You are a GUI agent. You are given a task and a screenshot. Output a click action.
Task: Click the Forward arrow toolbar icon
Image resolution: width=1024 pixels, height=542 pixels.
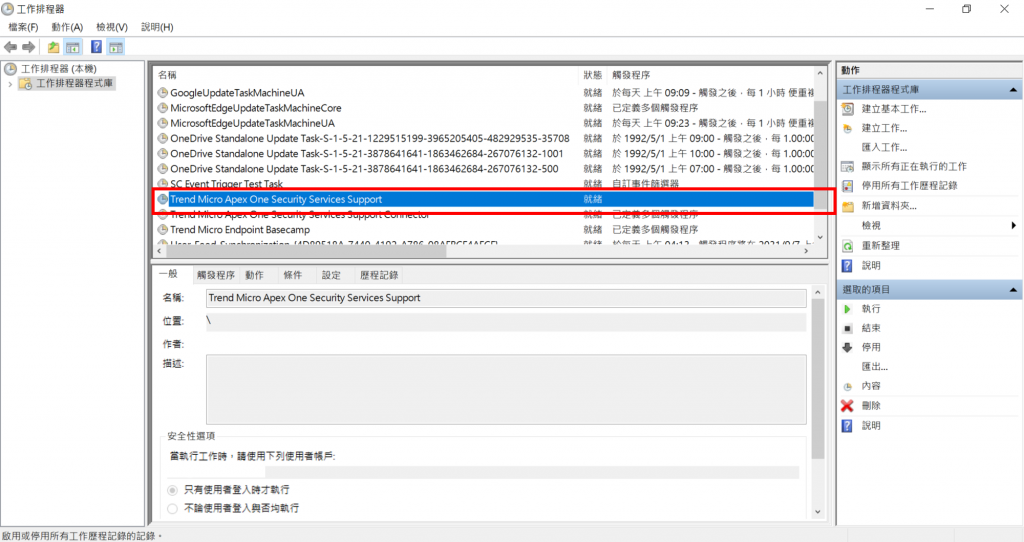pos(28,47)
